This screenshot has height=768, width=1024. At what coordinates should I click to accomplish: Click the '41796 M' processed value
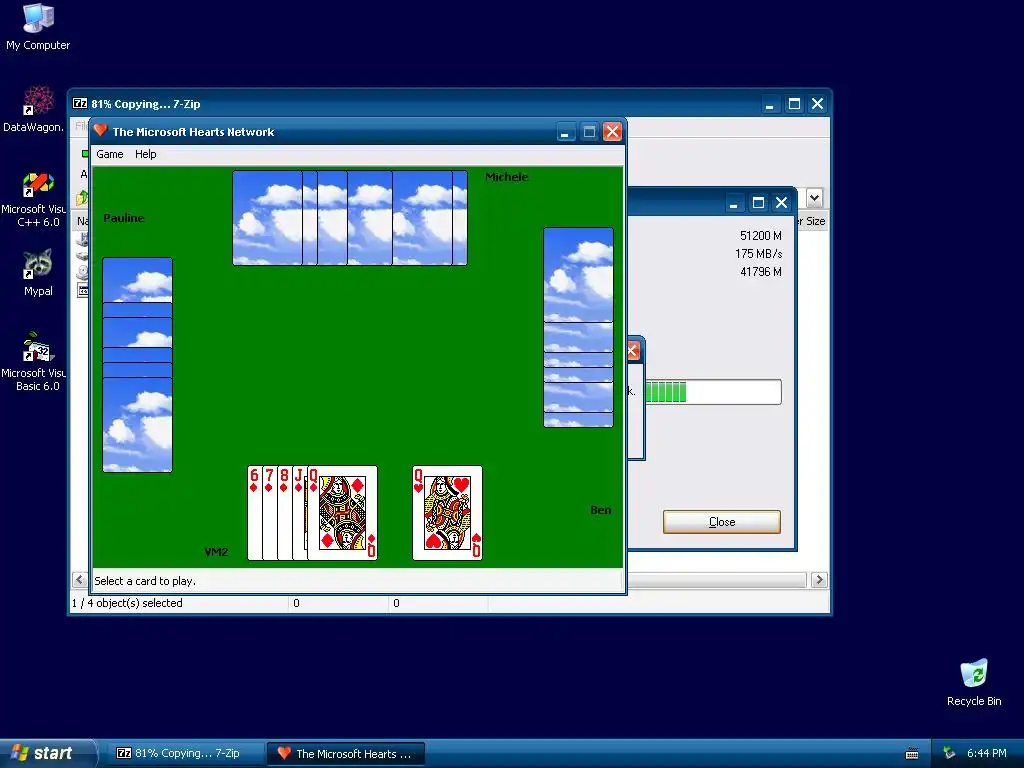click(761, 272)
